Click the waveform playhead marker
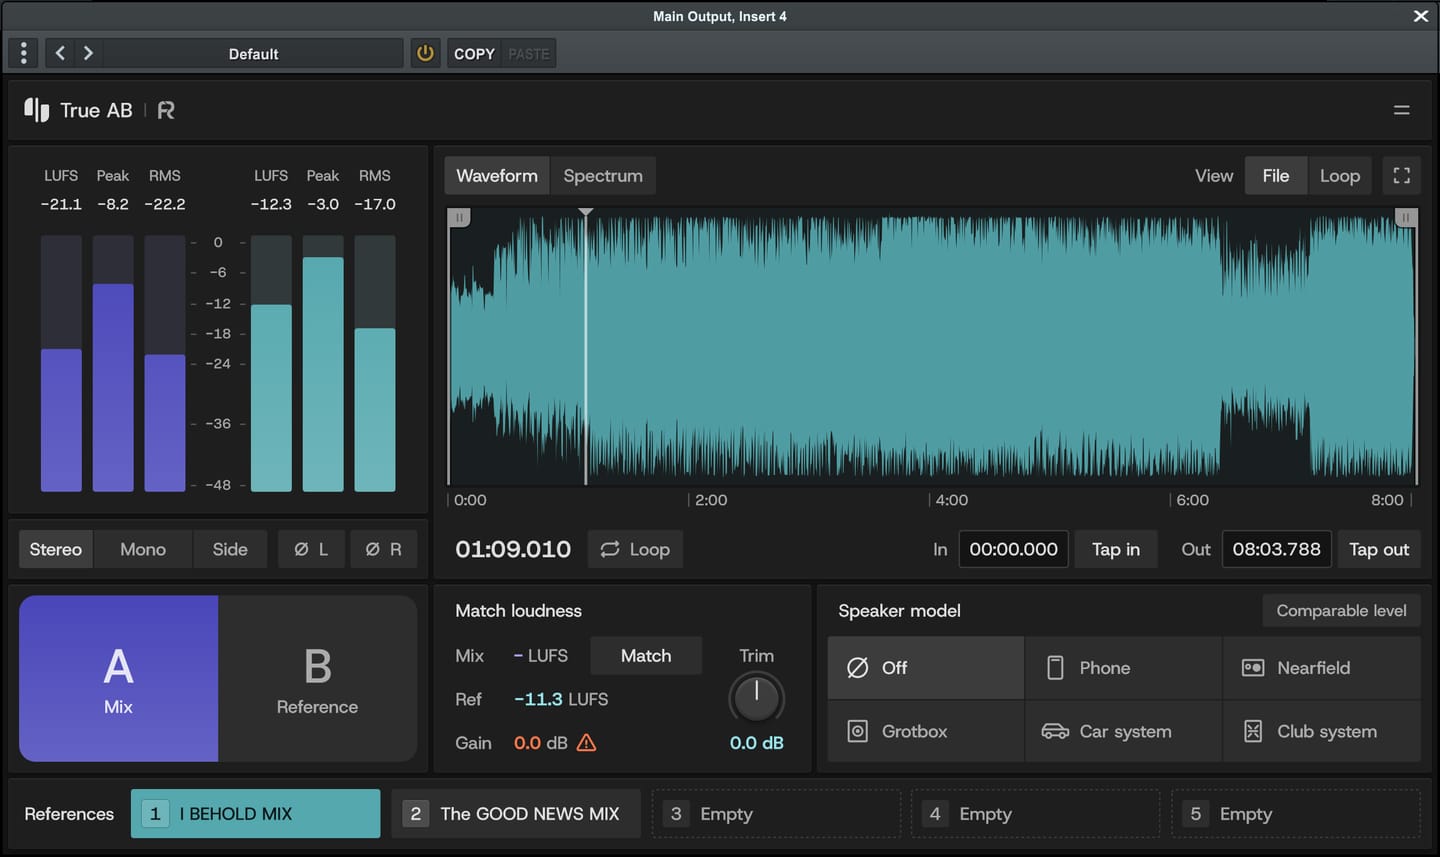Image resolution: width=1440 pixels, height=857 pixels. coord(586,212)
